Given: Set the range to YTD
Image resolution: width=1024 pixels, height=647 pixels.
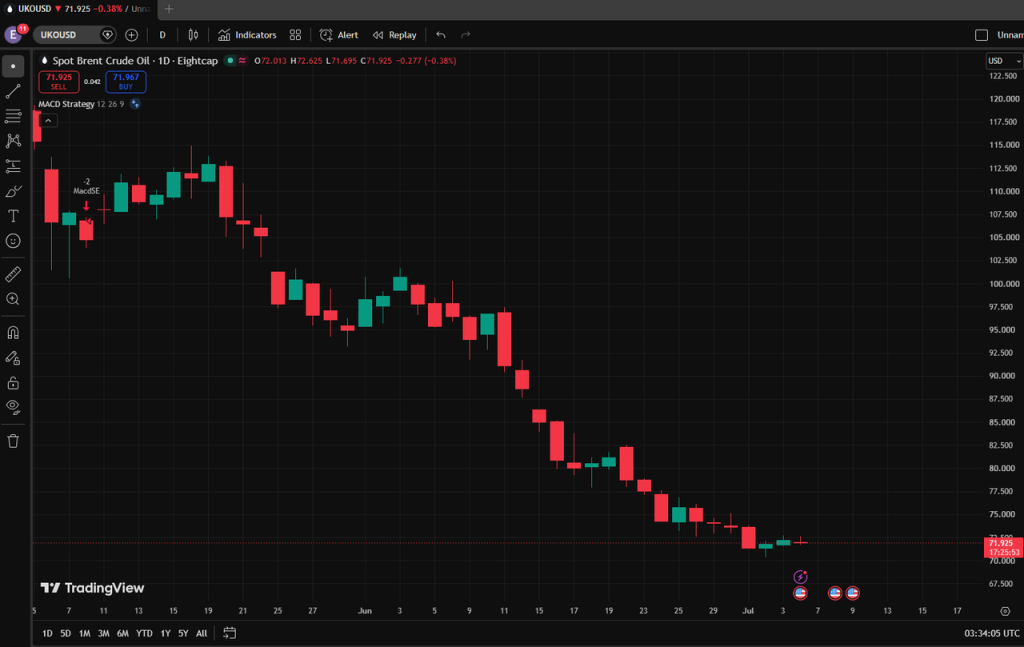Looking at the screenshot, I should coord(144,633).
